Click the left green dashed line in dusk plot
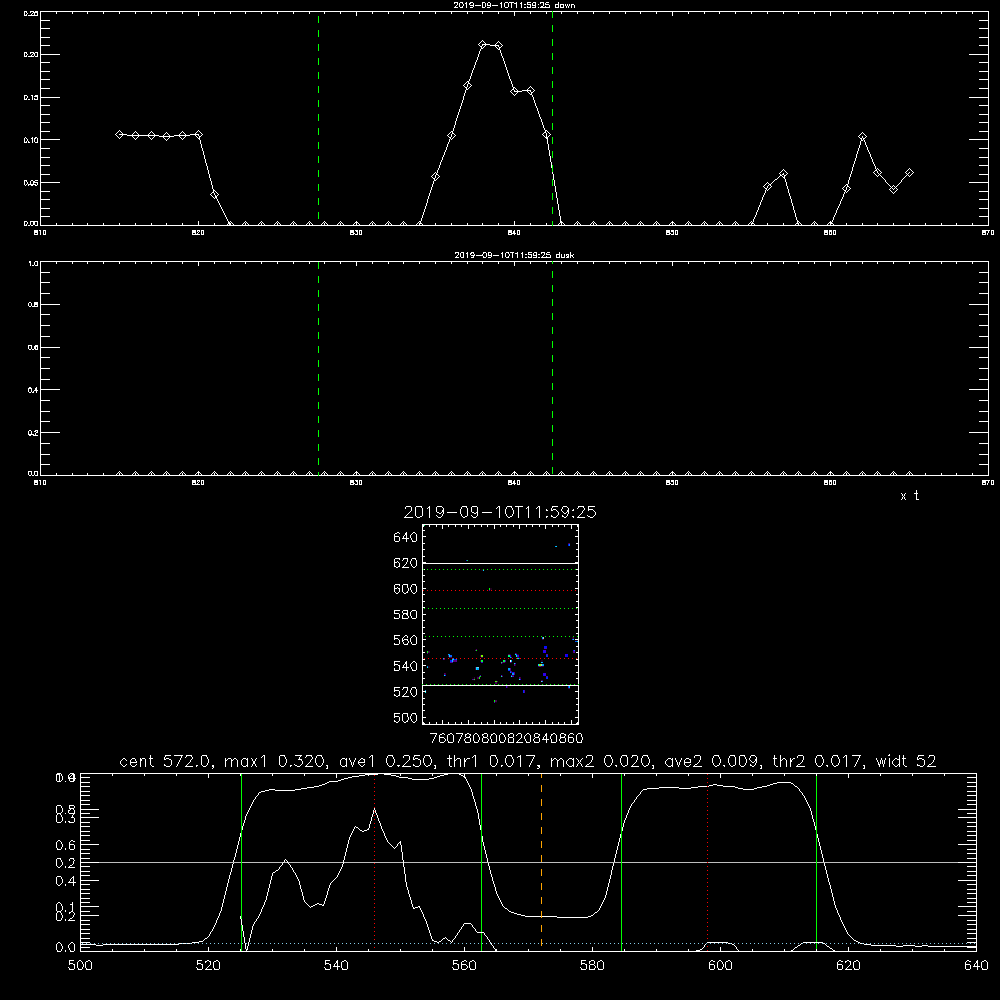The height and width of the screenshot is (1000, 1000). click(318, 368)
